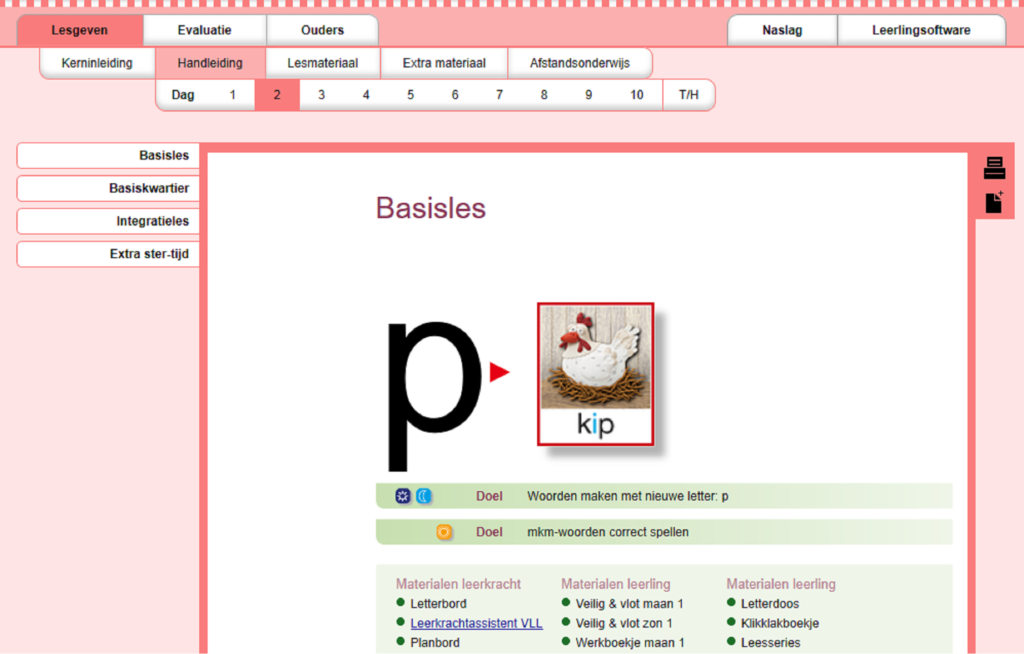Choose the T/H day option
The height and width of the screenshot is (654, 1024).
click(689, 95)
